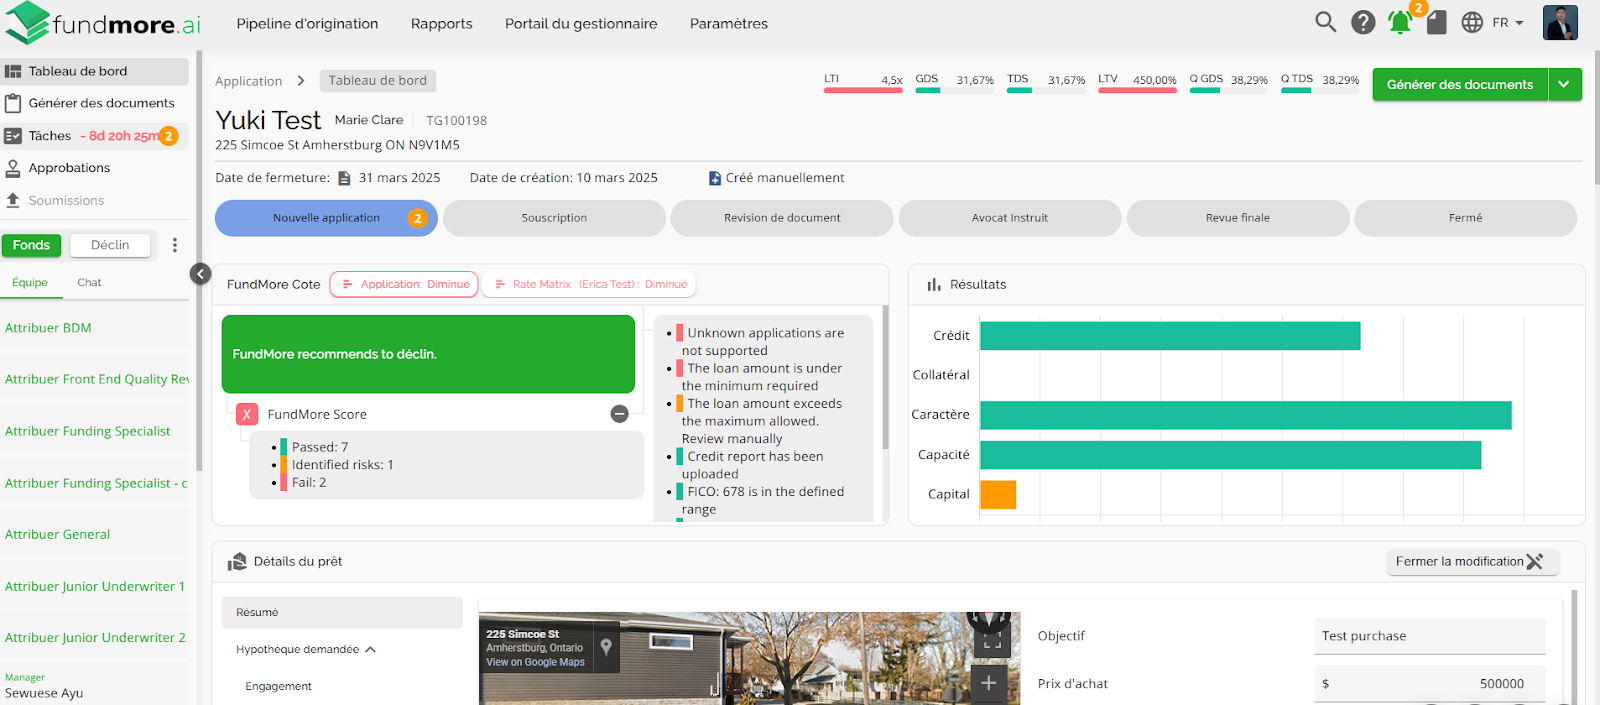This screenshot has height=705, width=1600.
Task: Switch to the Chat tab
Action: (89, 283)
